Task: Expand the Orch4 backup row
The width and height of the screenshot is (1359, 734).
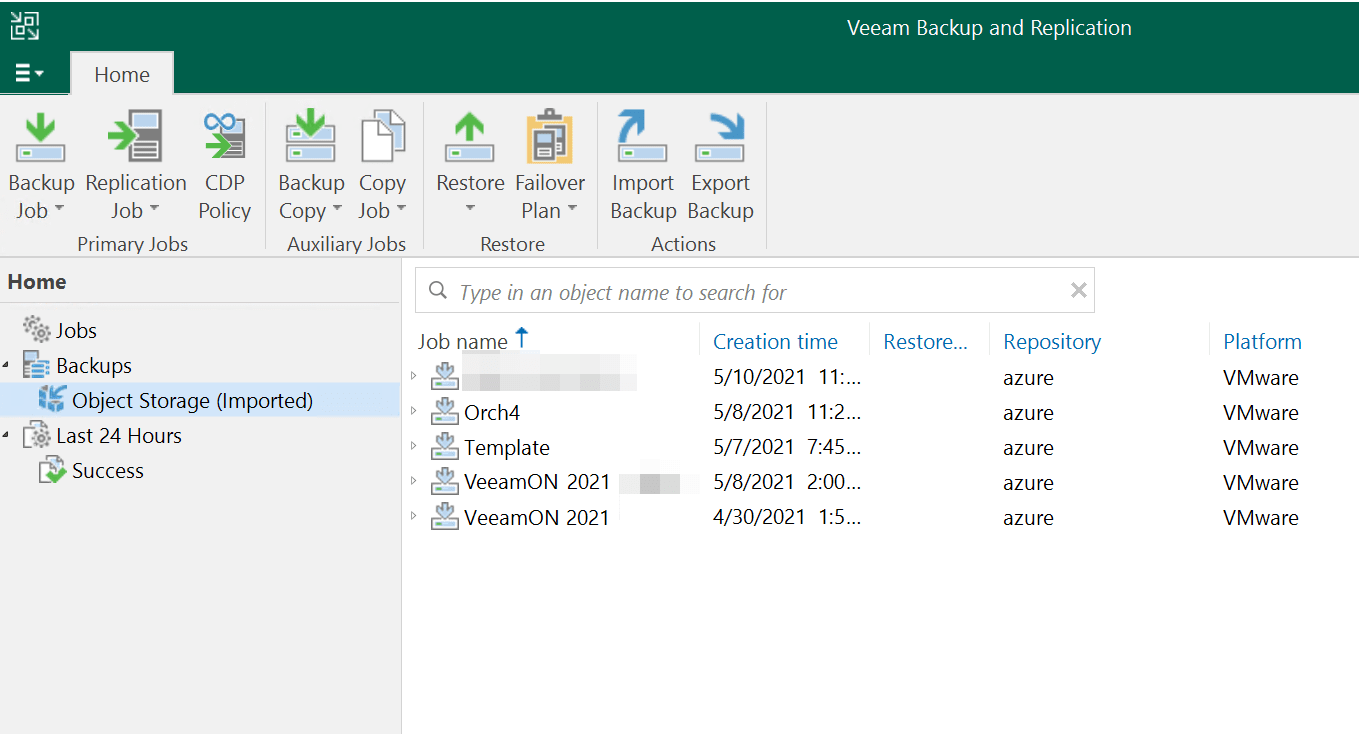Action: [x=414, y=413]
